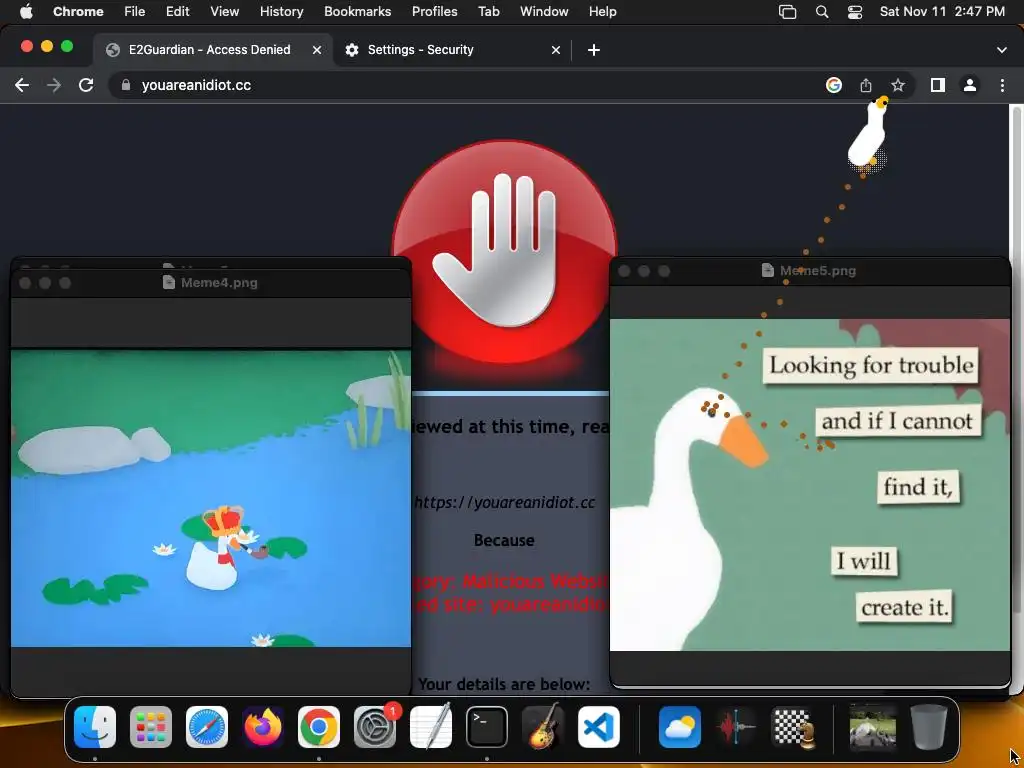Click "create it." text in Meme5
1024x768 pixels.
[x=904, y=607]
